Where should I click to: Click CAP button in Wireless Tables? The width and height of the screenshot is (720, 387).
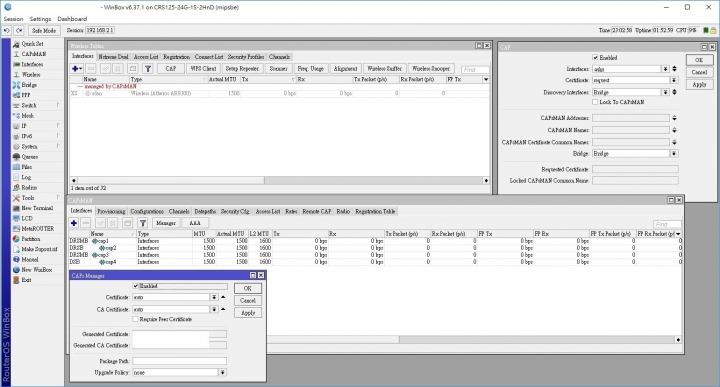pyautogui.click(x=171, y=69)
